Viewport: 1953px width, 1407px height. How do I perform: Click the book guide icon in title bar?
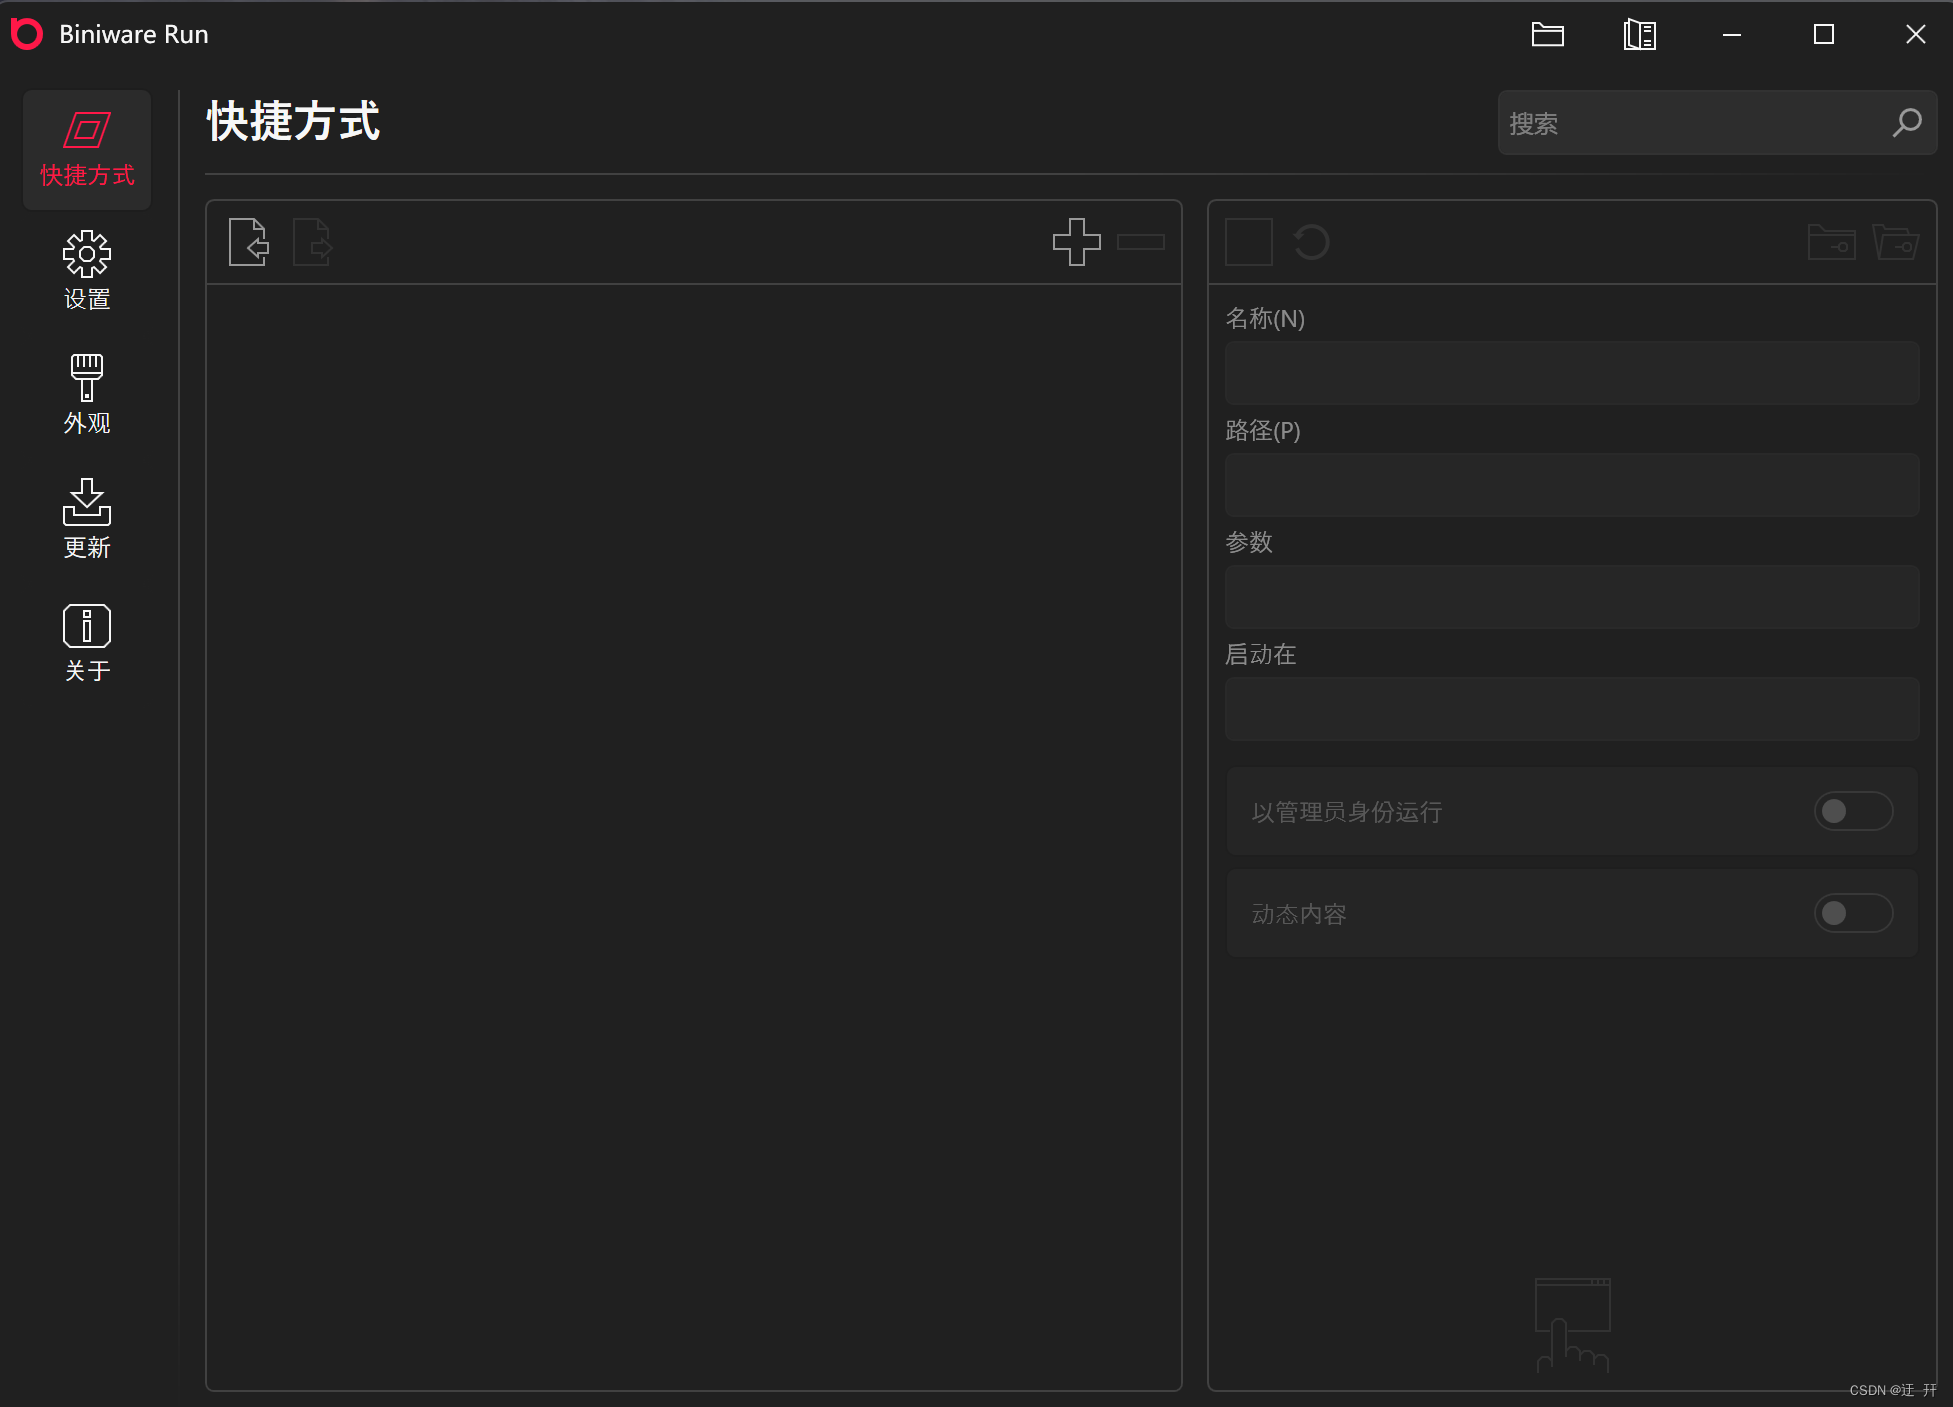(1639, 35)
